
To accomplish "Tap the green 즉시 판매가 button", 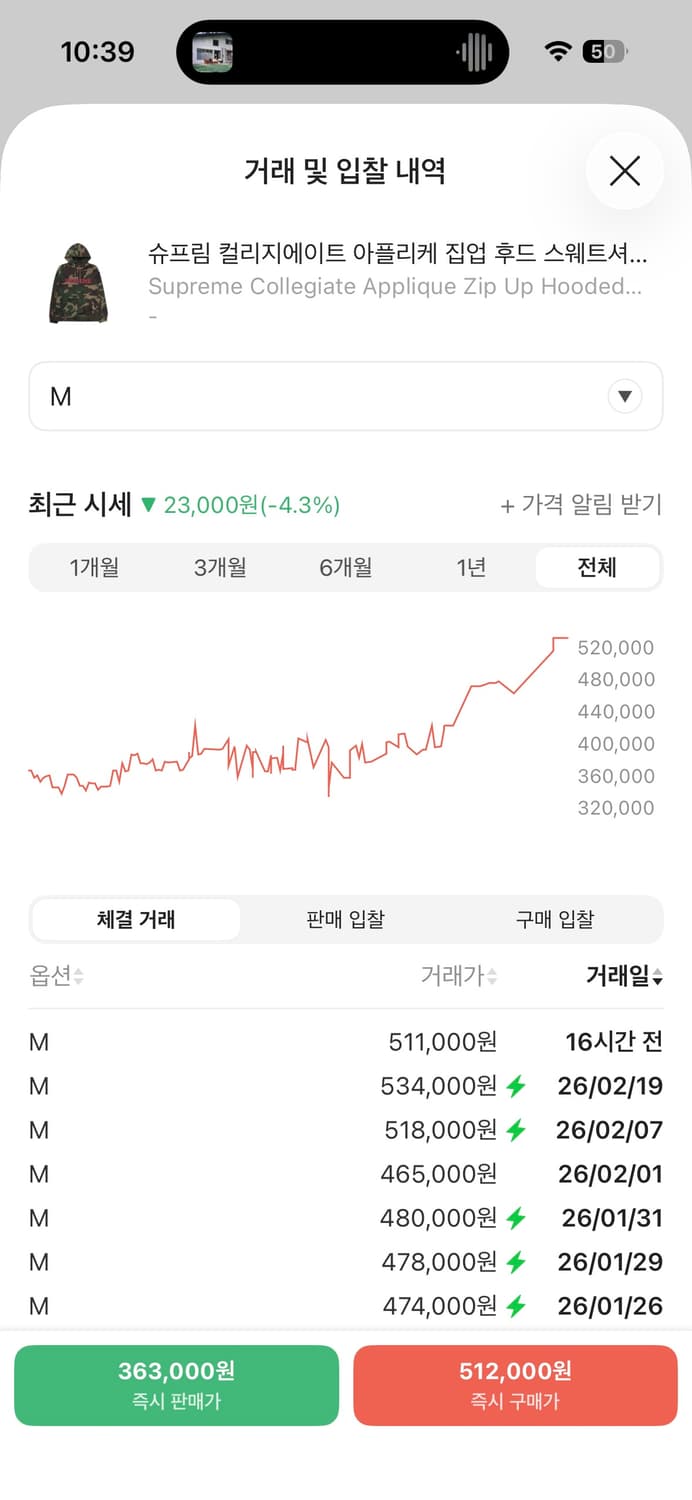I will click(176, 1385).
